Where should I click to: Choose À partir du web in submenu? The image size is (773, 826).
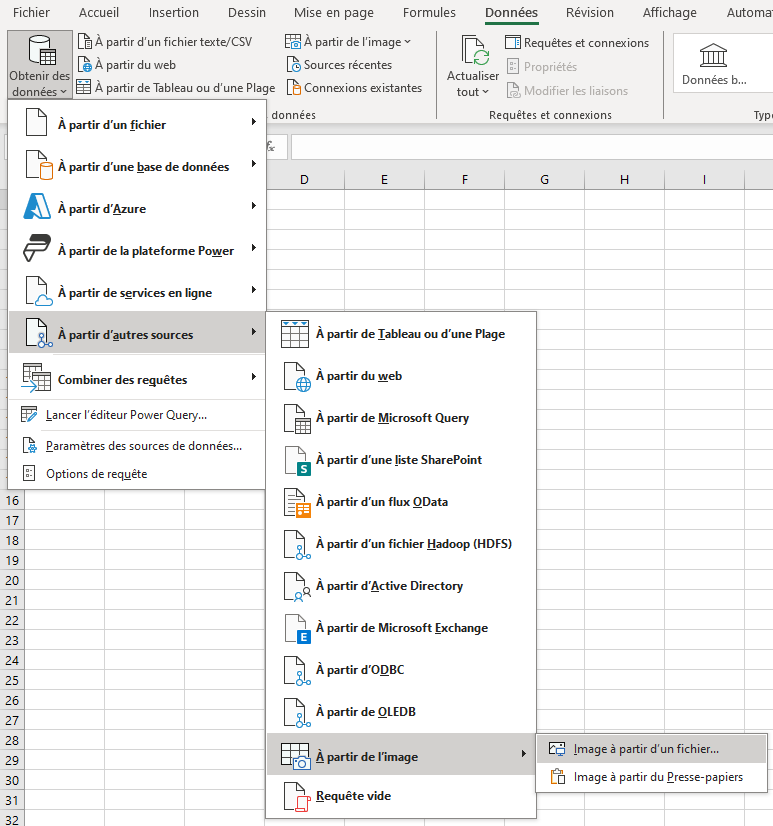click(401, 376)
